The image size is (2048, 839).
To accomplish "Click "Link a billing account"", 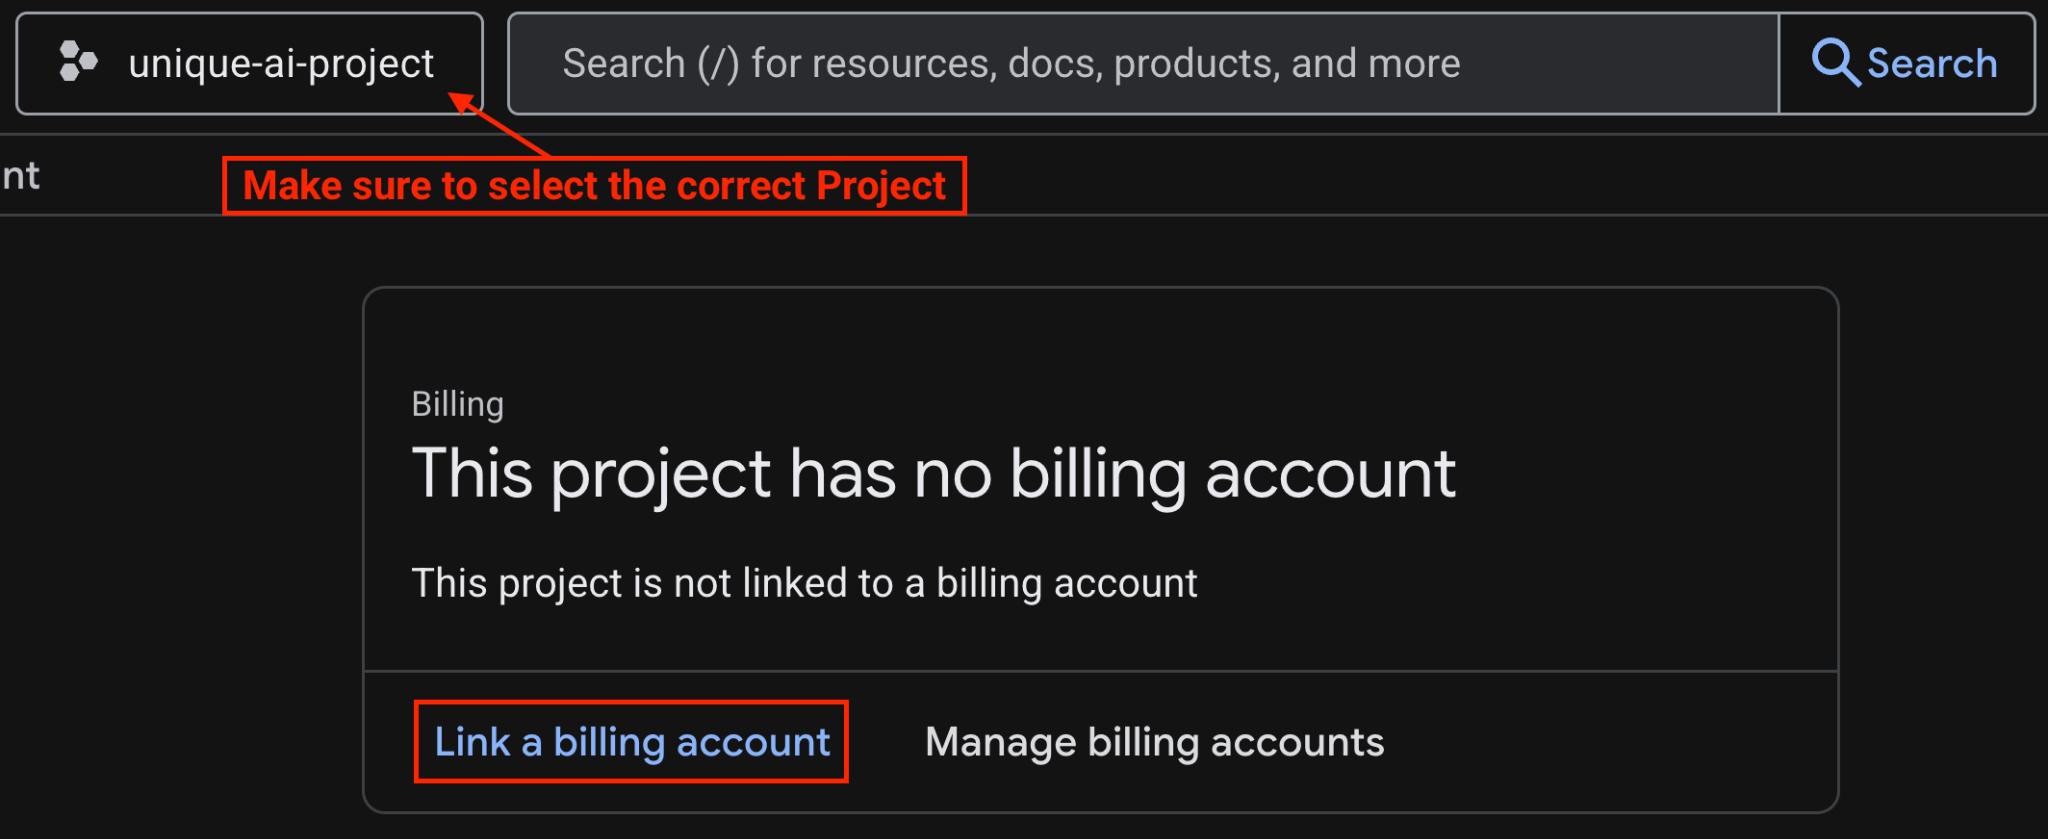I will (631, 742).
